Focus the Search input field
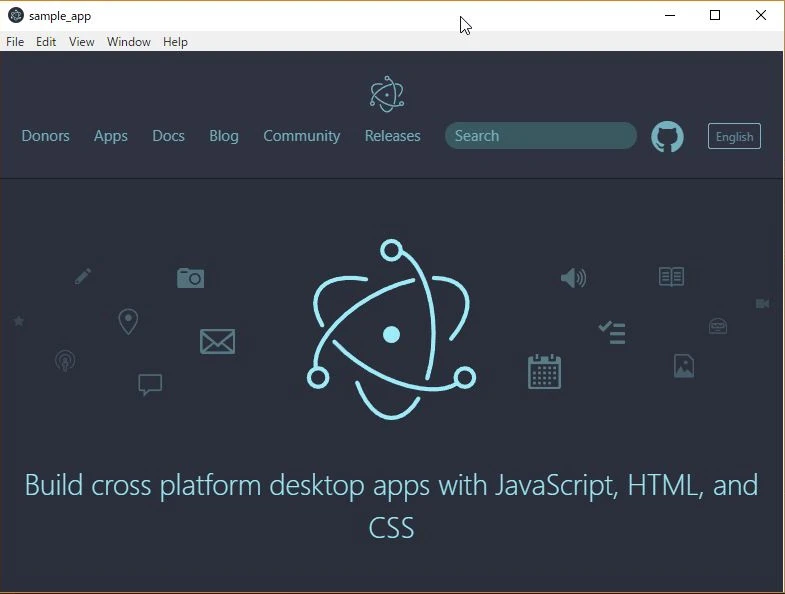The height and width of the screenshot is (594, 785). coord(541,136)
